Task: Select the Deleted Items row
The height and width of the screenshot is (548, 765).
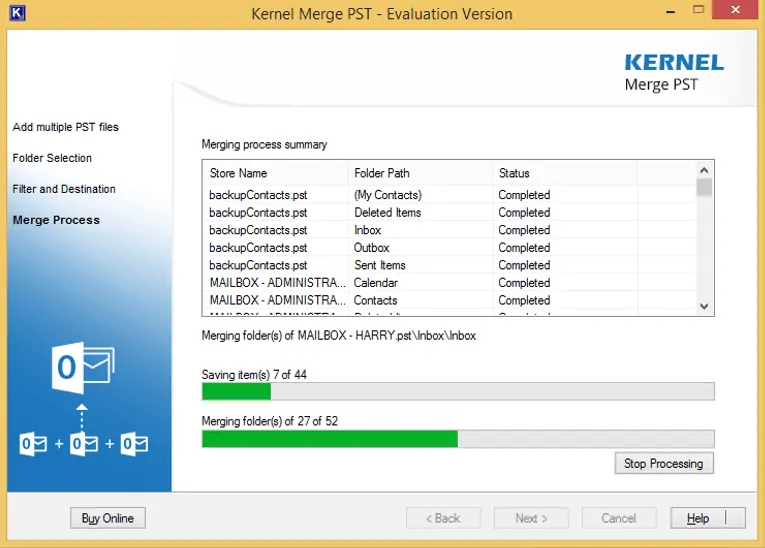Action: click(x=449, y=212)
